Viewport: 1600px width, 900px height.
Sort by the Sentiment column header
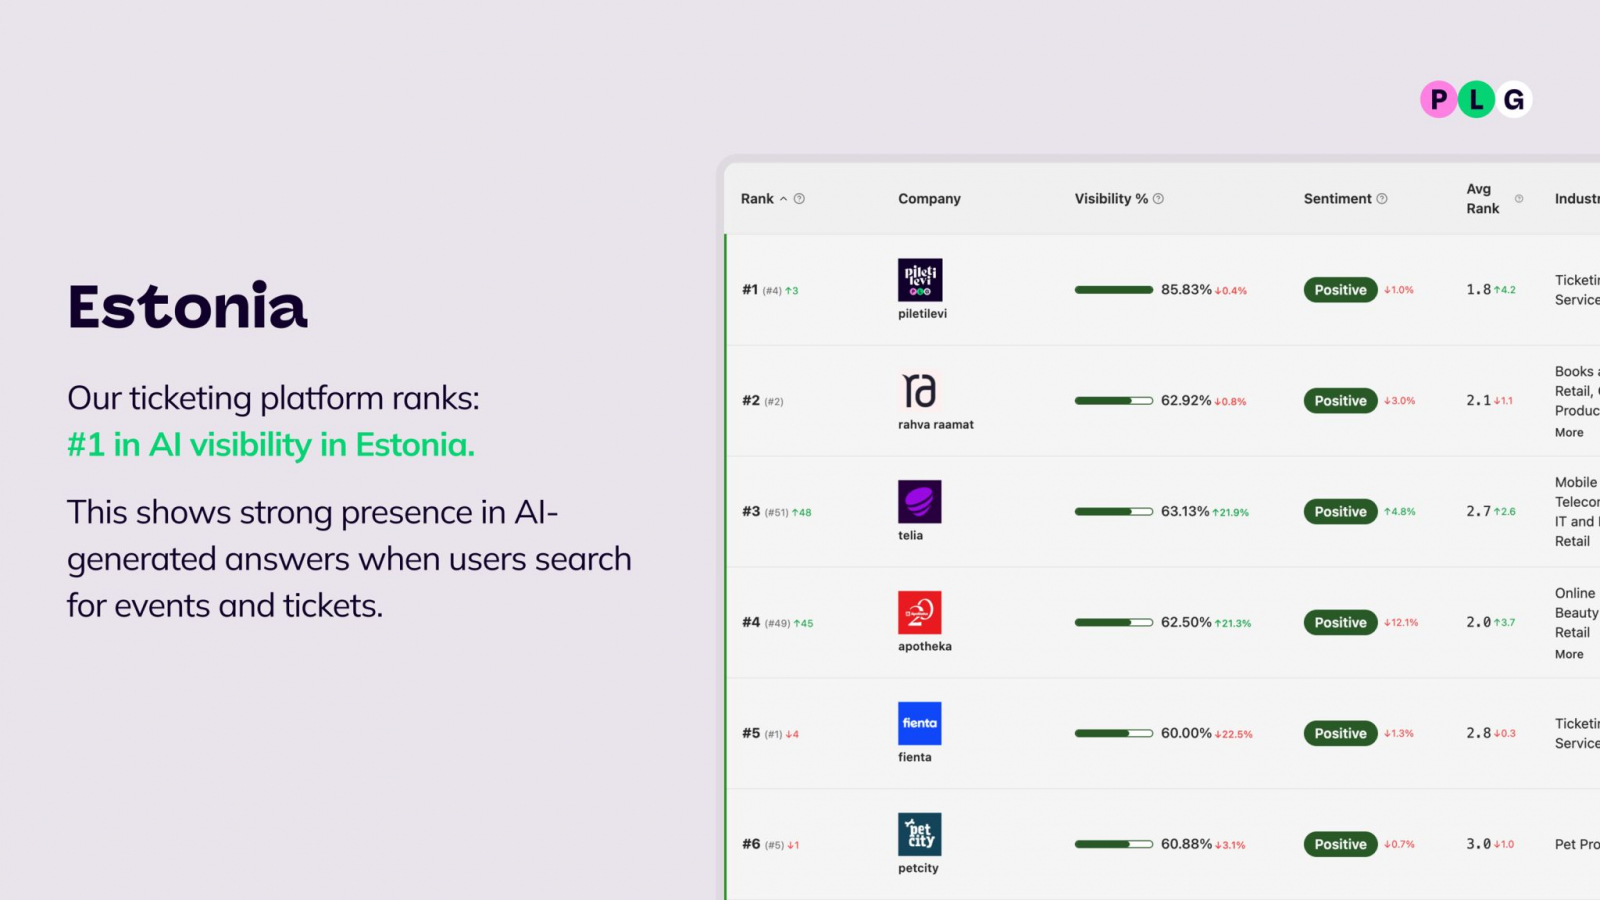[1337, 199]
